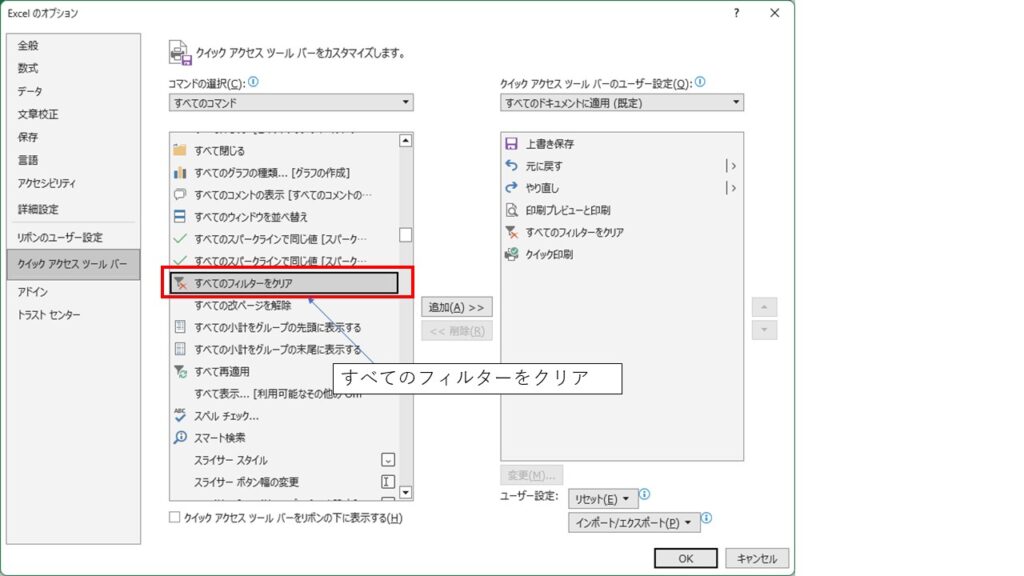Click the Save icon in the right list
The height and width of the screenshot is (576, 1024).
coord(512,144)
